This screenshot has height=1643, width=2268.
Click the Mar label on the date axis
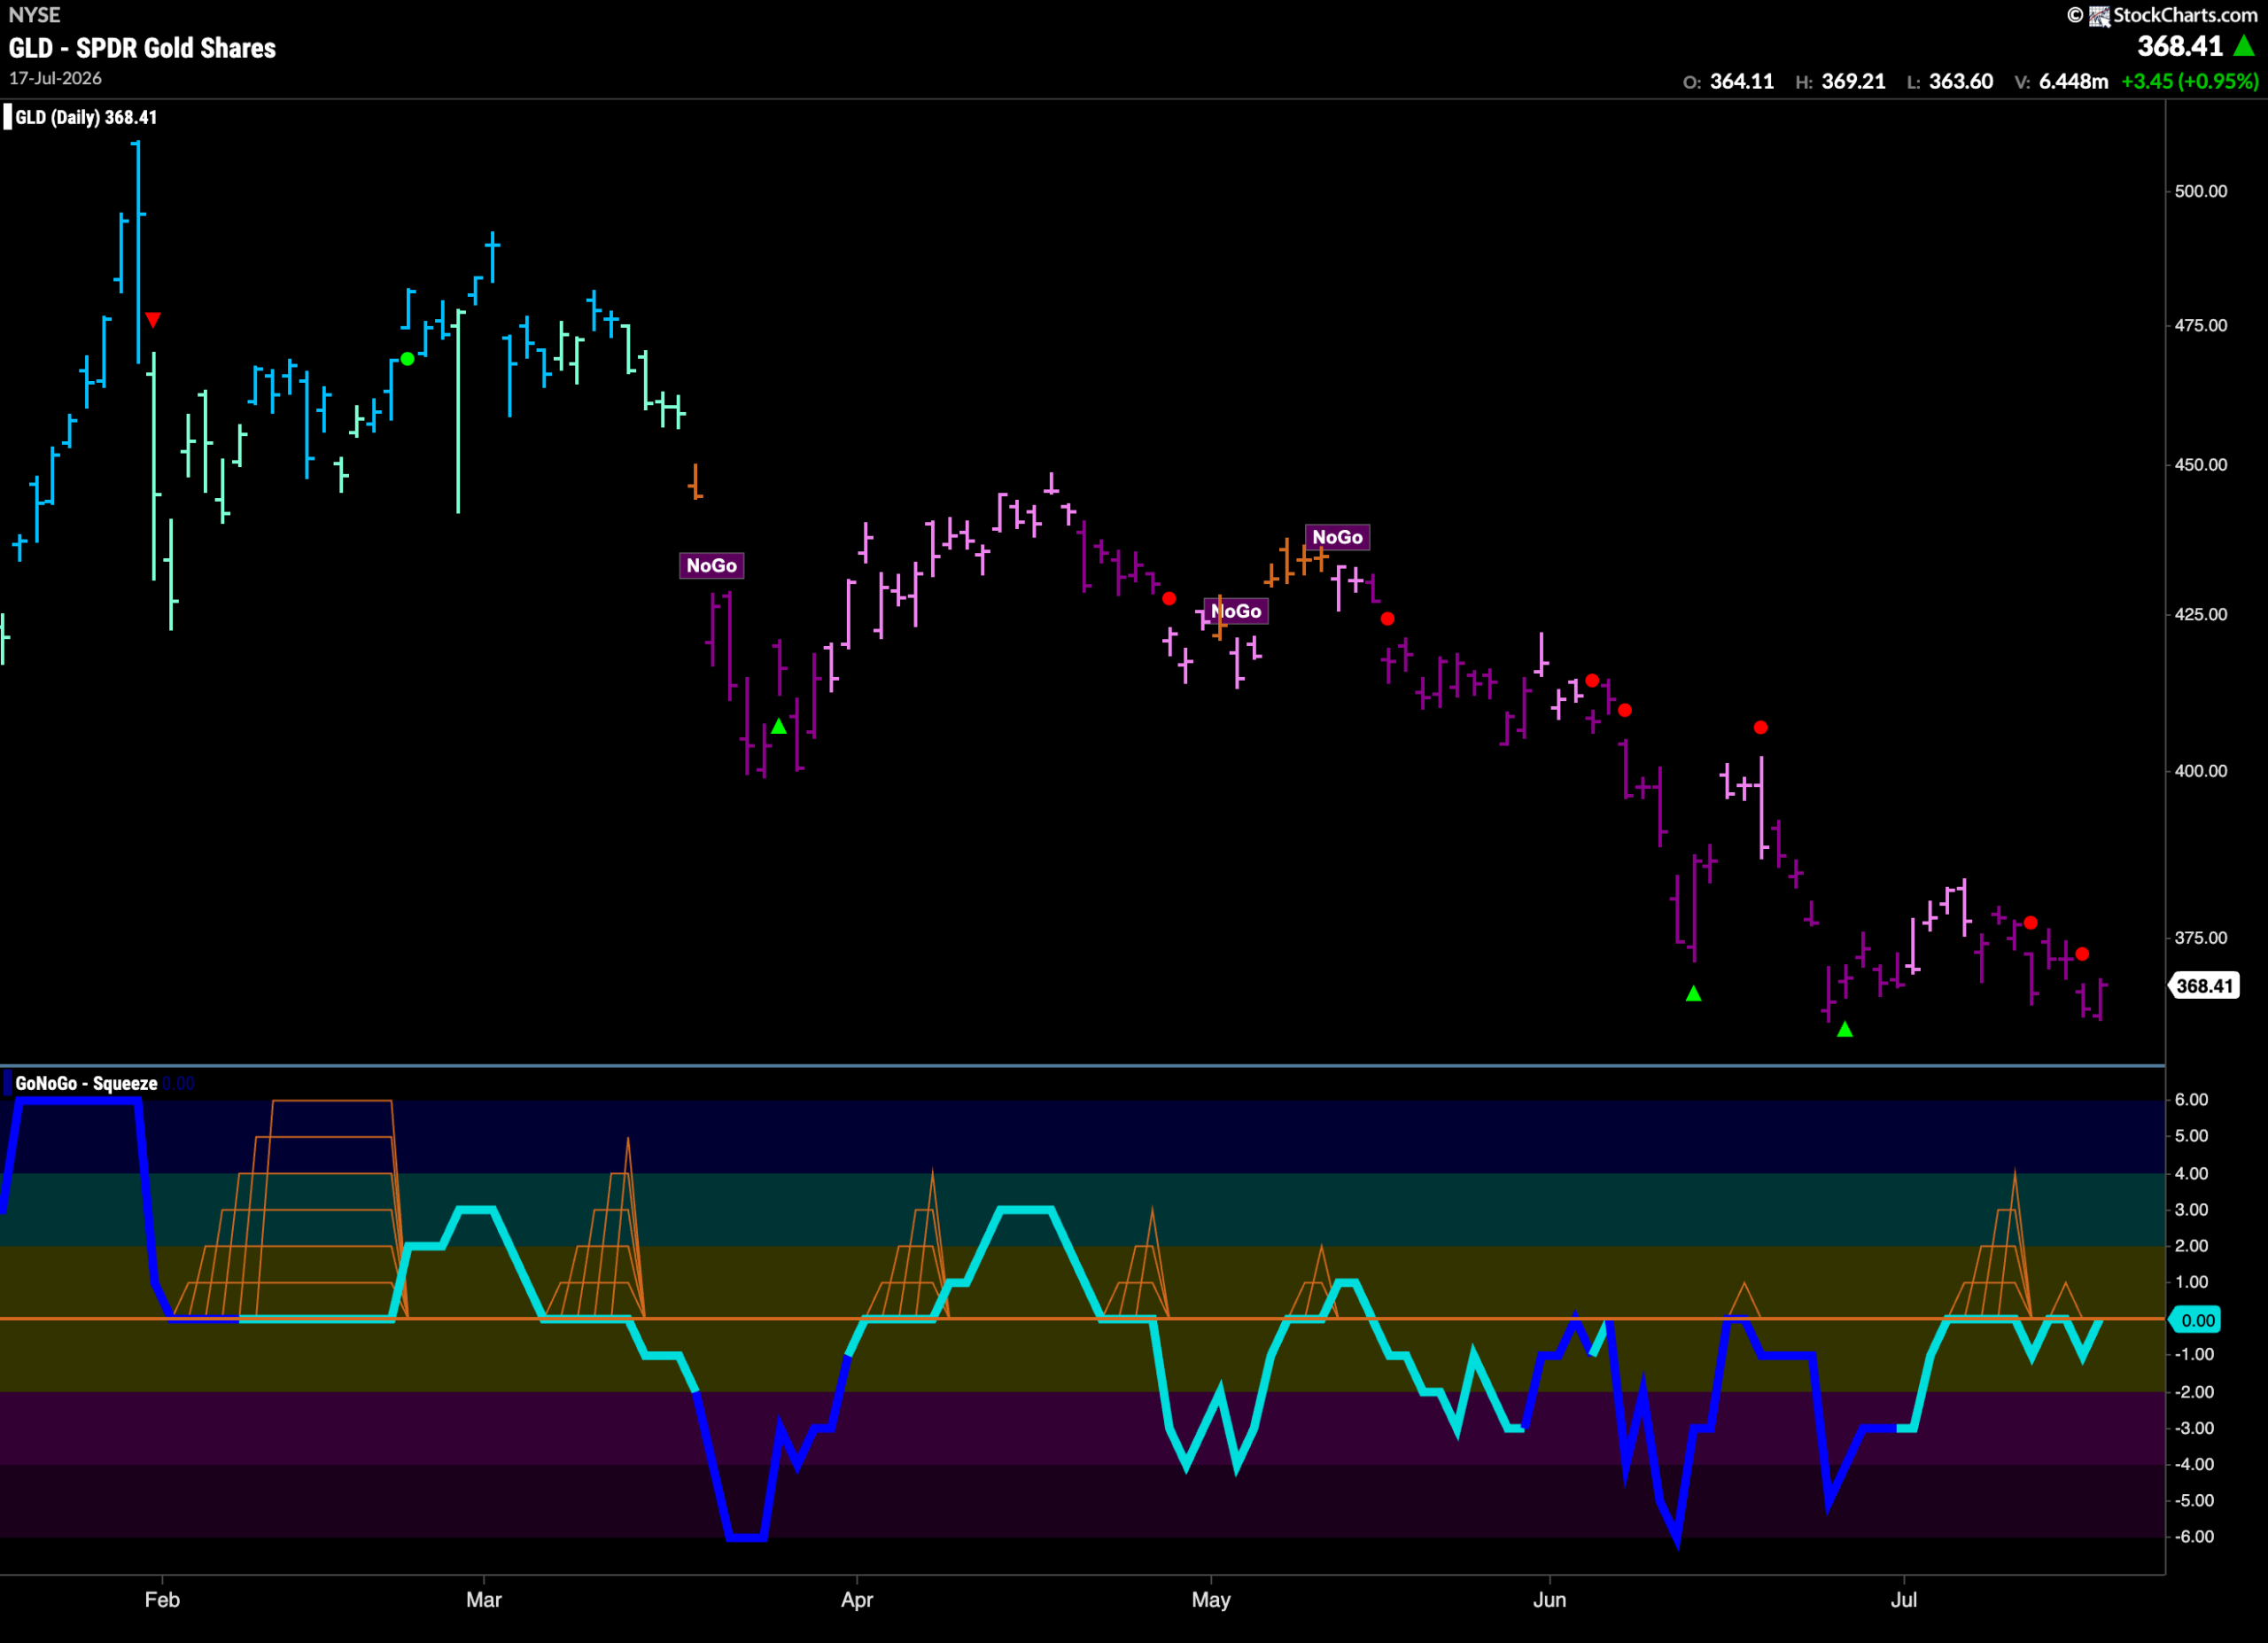click(x=484, y=1599)
